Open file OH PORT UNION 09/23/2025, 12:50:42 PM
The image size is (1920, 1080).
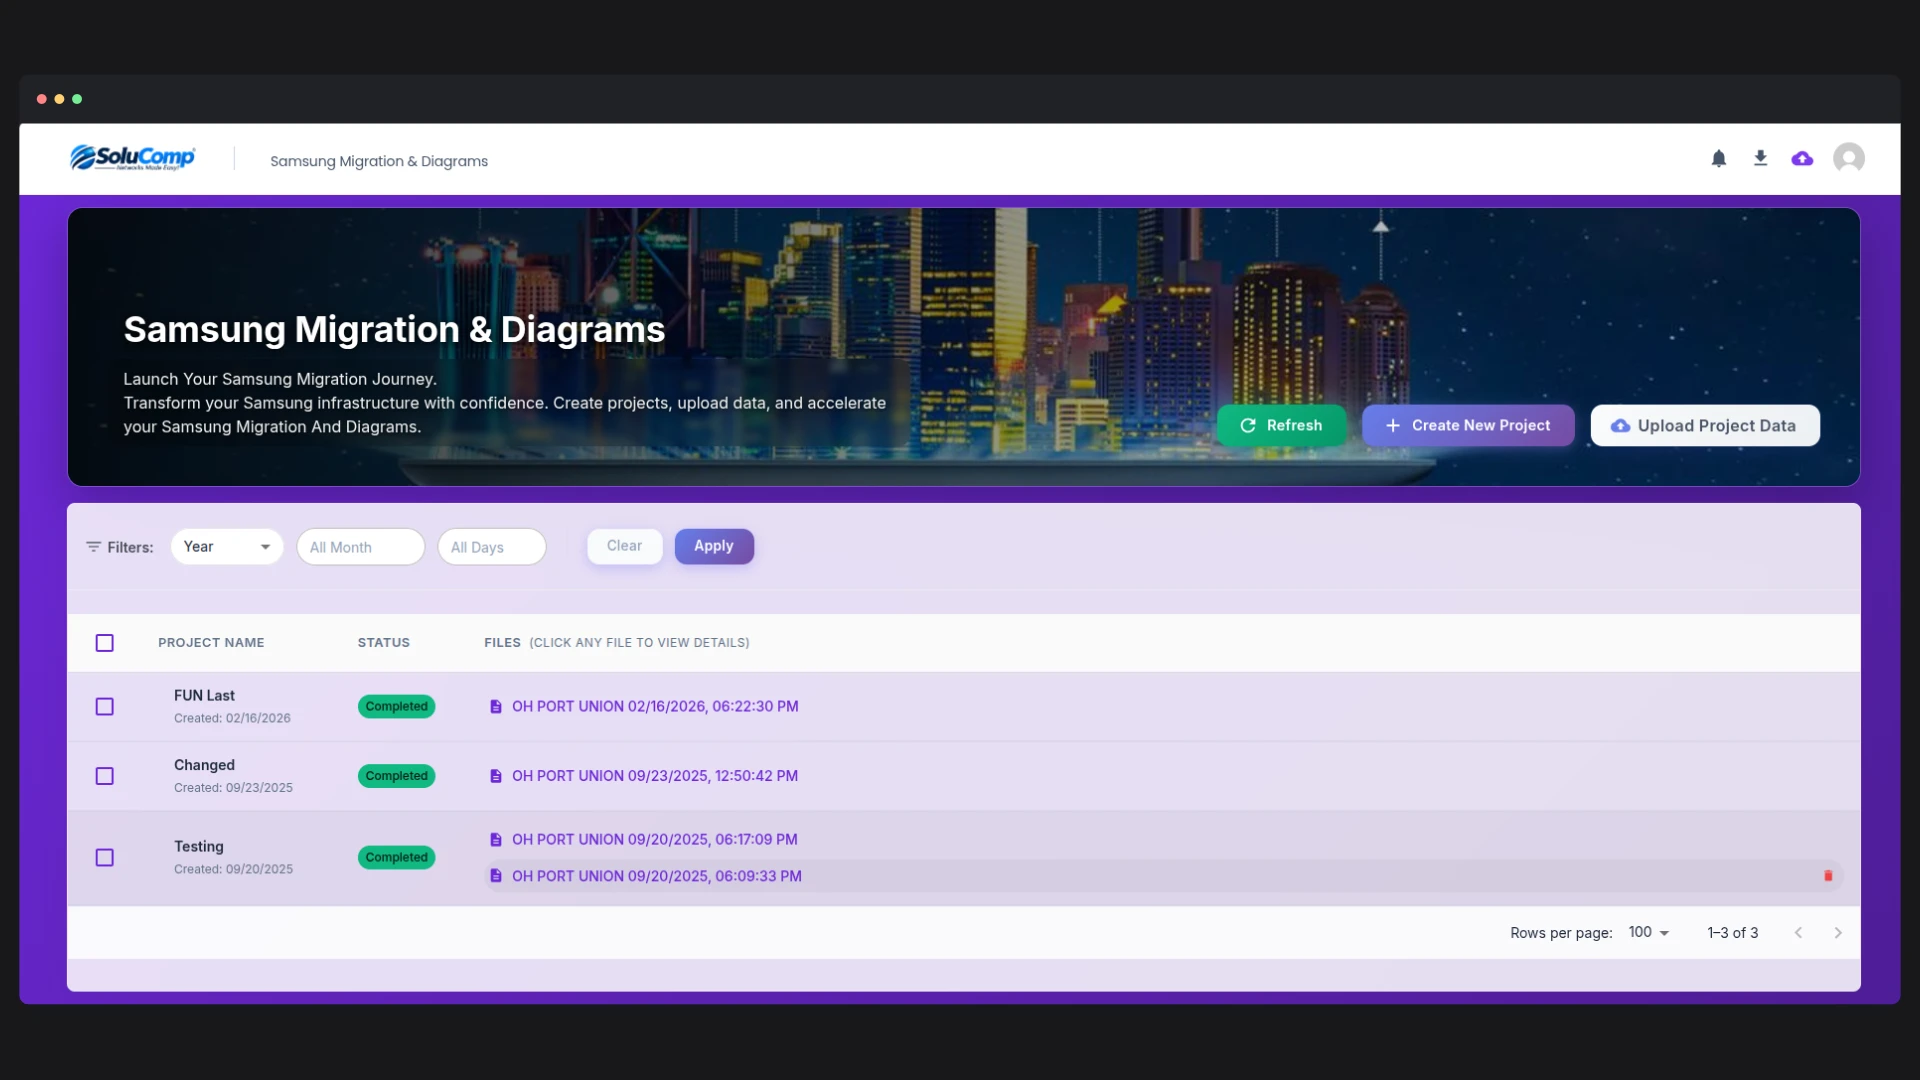655,776
